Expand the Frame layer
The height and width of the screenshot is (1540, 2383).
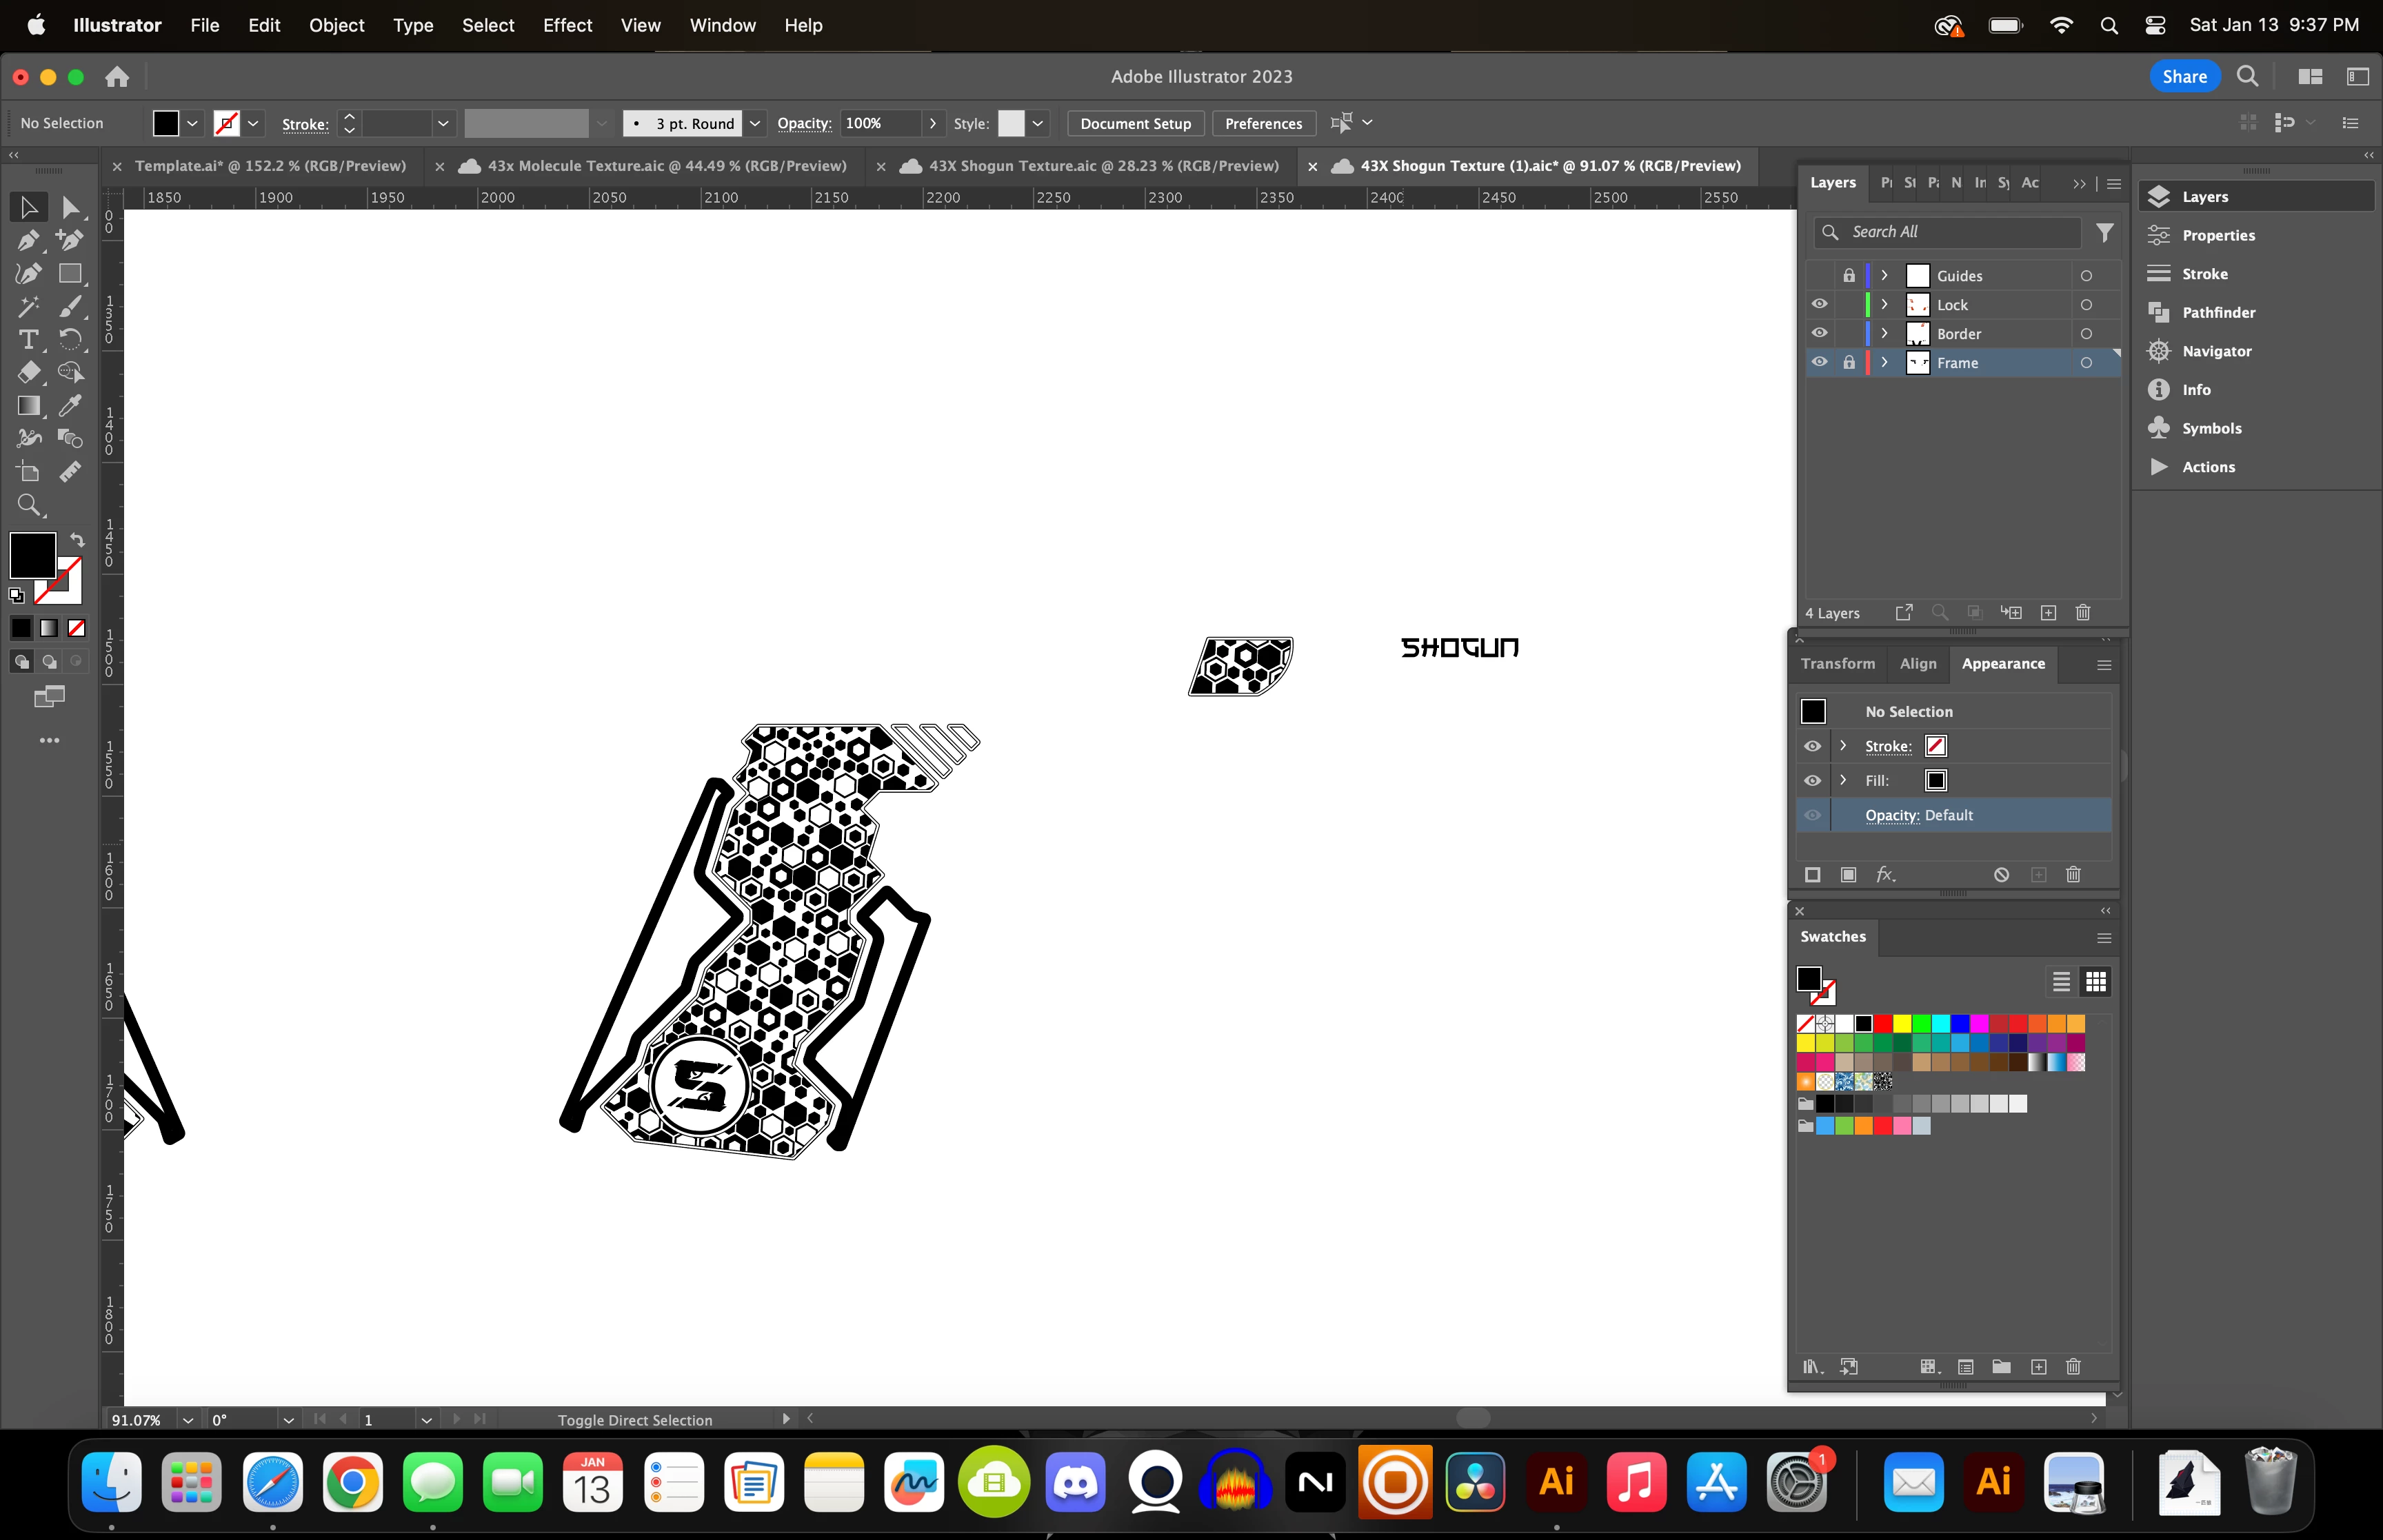1884,363
